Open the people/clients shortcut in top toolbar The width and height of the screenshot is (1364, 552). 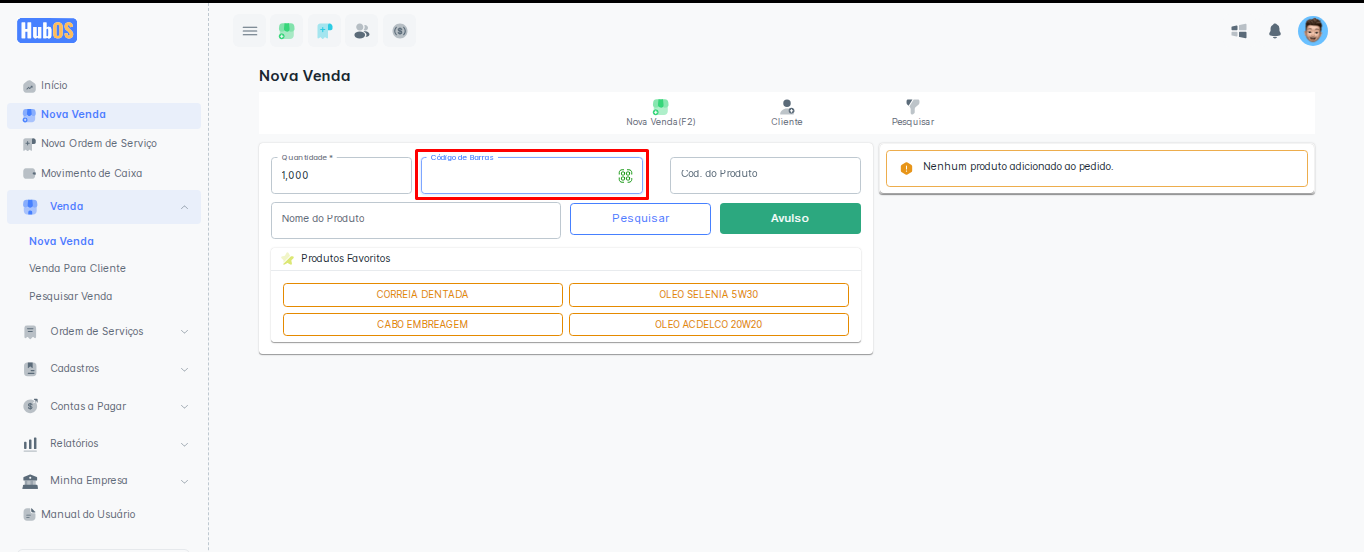pyautogui.click(x=362, y=31)
